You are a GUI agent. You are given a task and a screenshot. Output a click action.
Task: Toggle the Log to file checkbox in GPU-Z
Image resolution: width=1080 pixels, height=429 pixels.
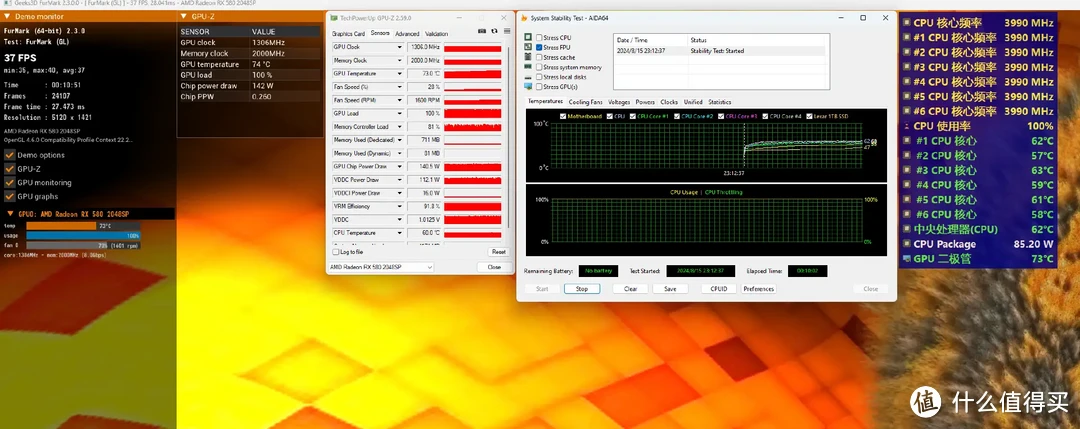click(336, 252)
